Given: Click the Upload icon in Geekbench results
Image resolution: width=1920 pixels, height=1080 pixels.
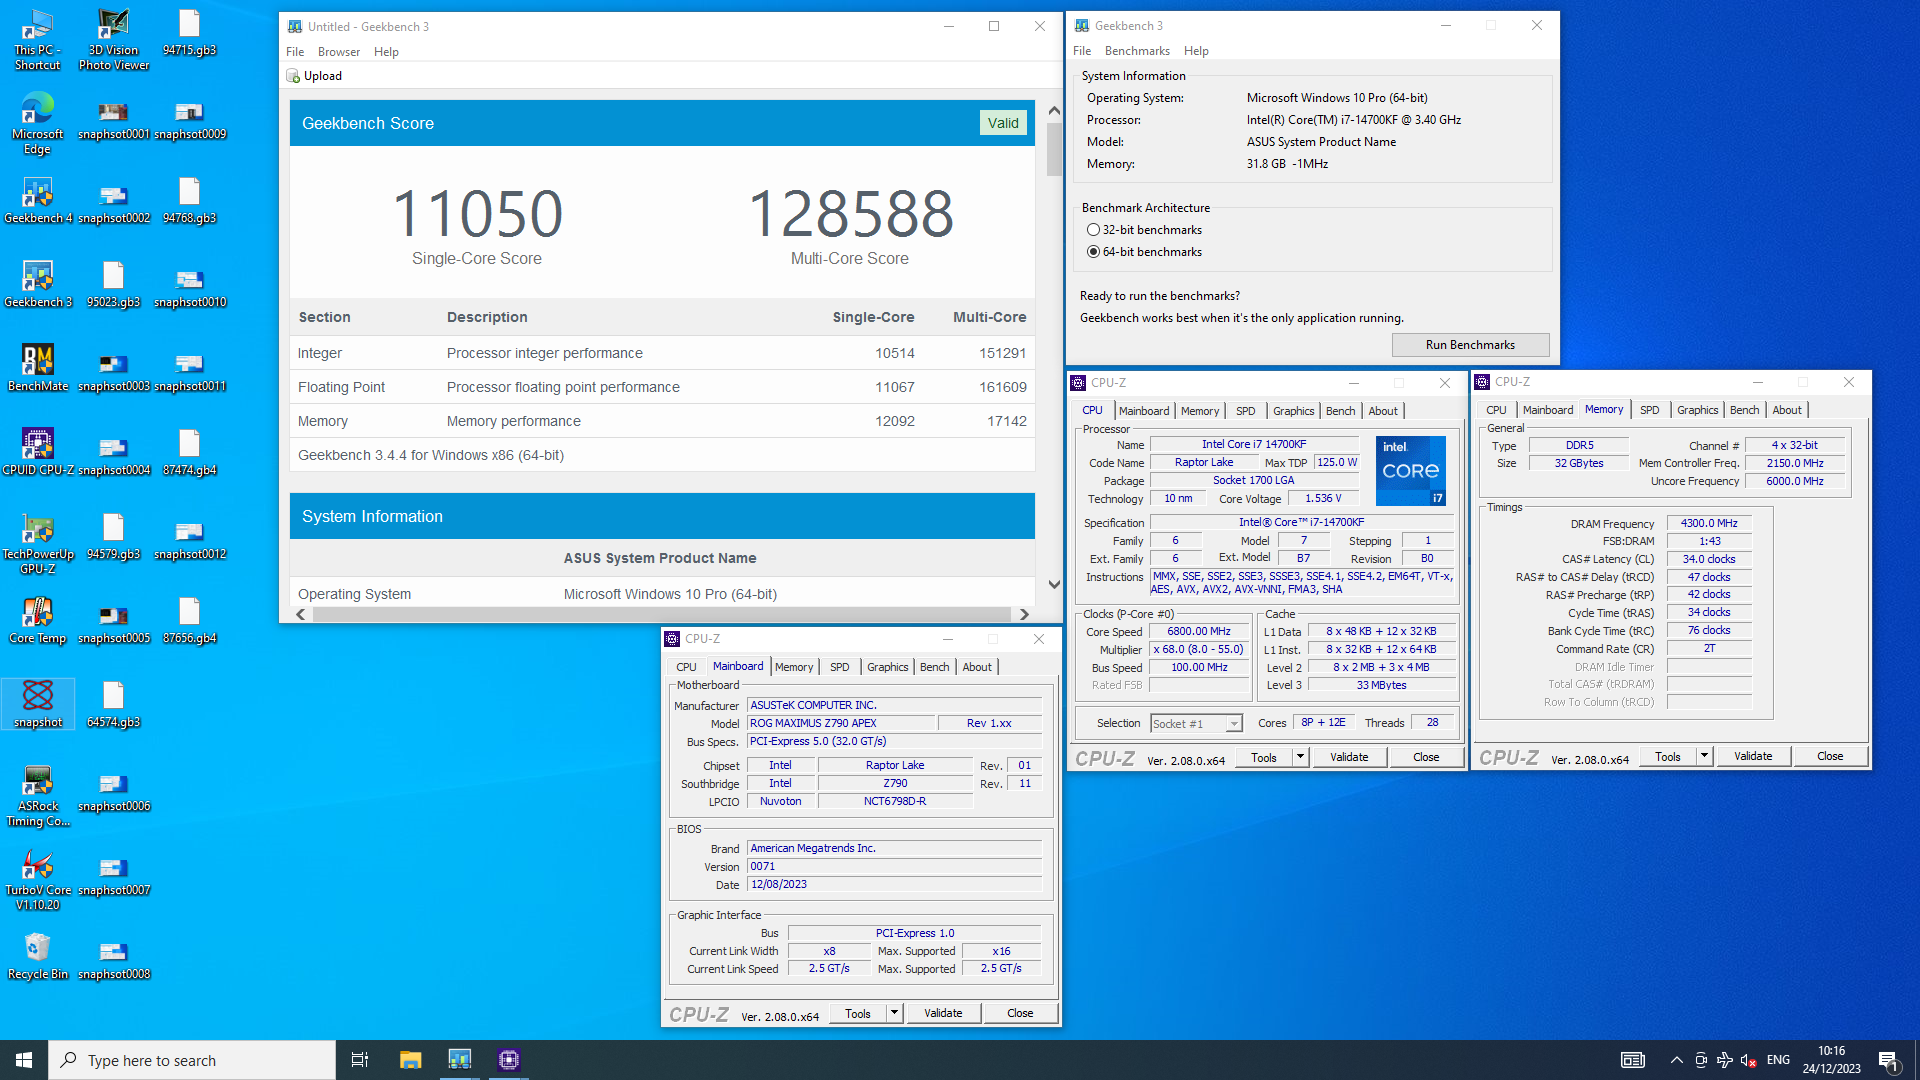Looking at the screenshot, I should [293, 76].
